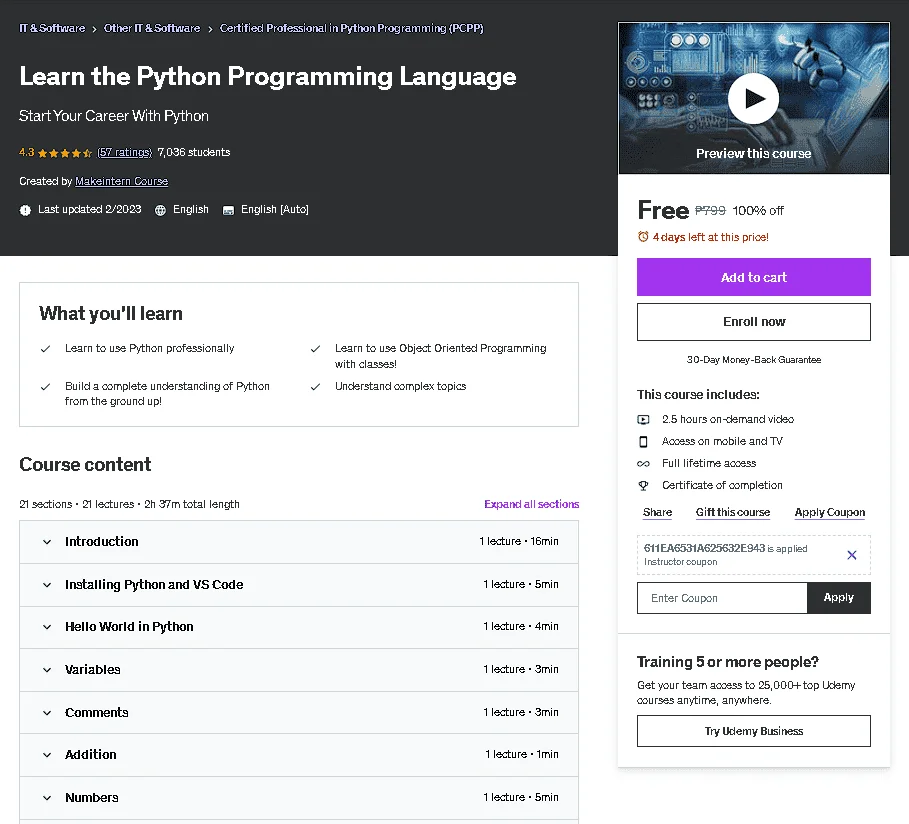Expand the Introduction section

point(299,542)
